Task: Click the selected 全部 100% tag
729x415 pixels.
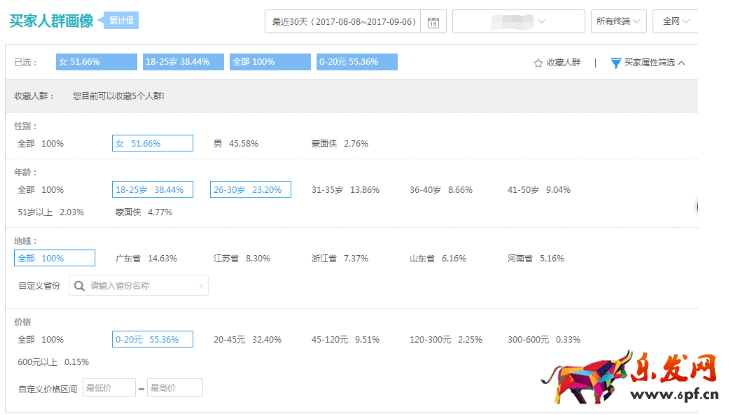Action: (263, 62)
